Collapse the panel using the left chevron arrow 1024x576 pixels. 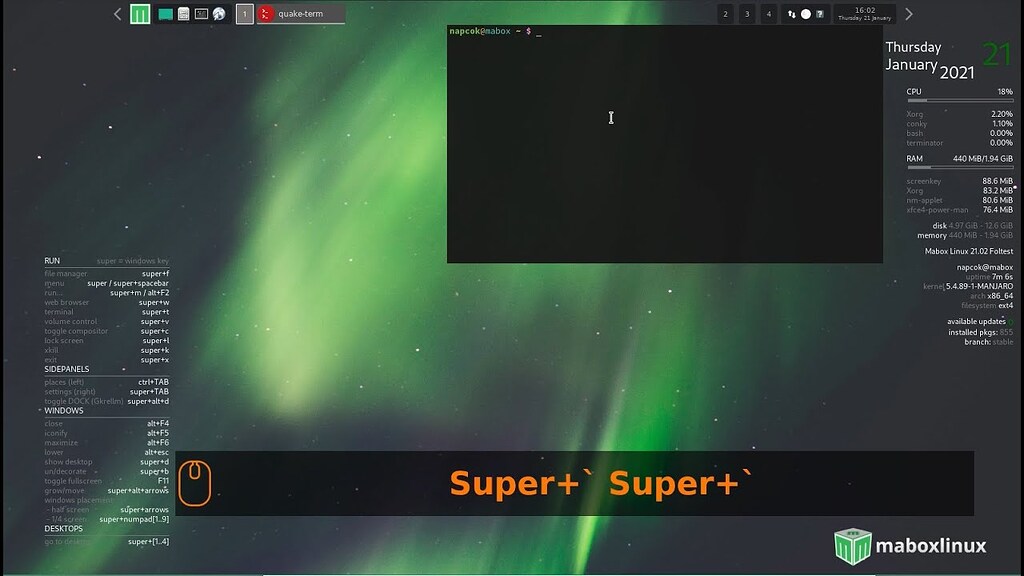point(118,14)
